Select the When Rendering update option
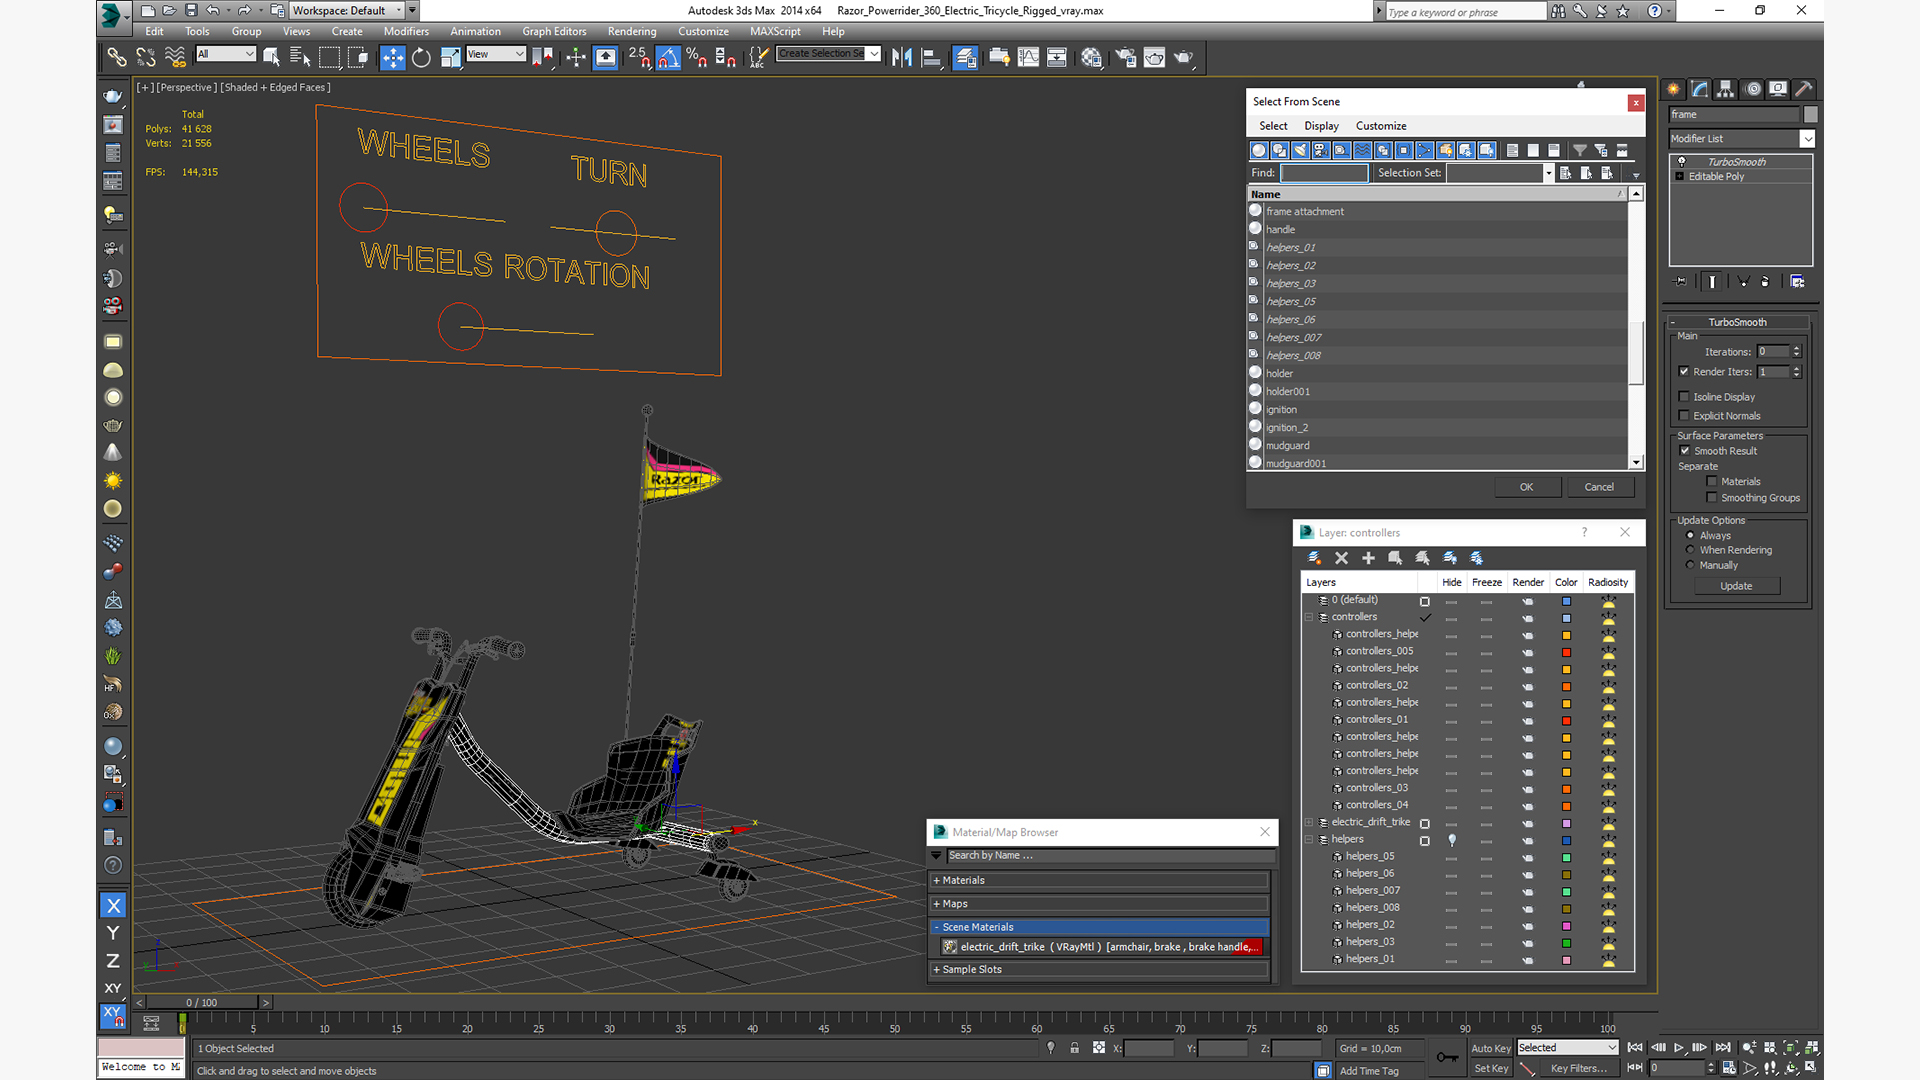 (x=1690, y=550)
